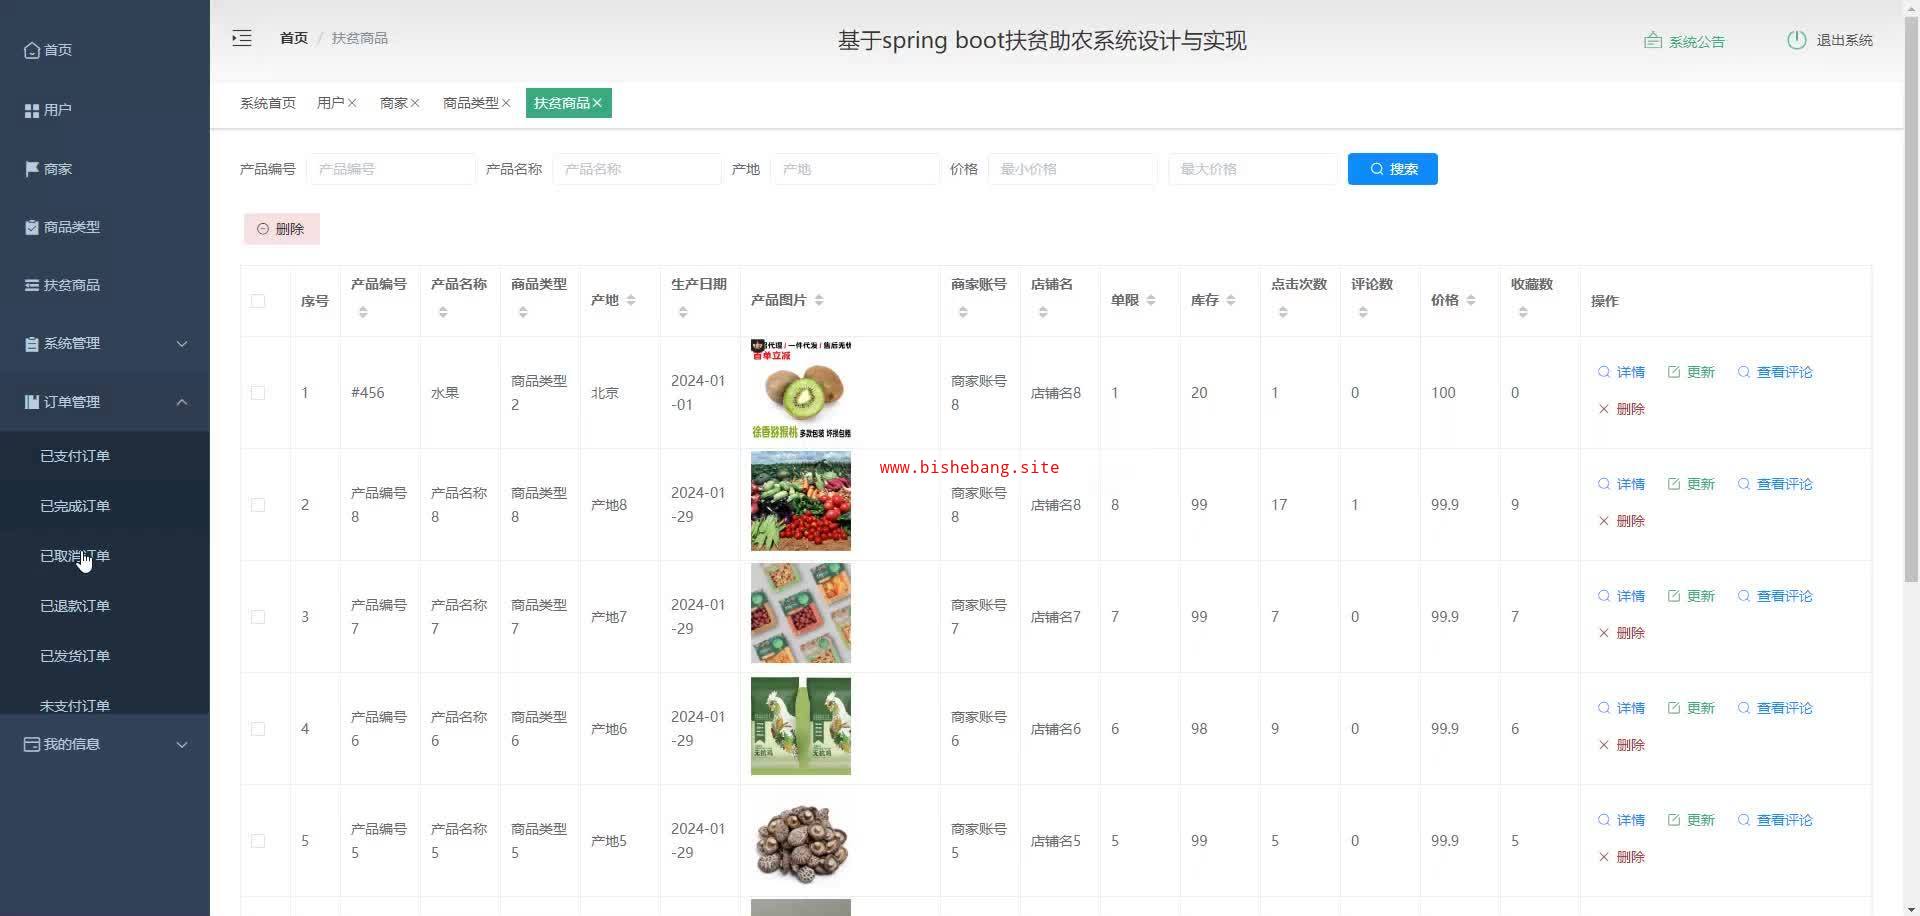
Task: Click the 系统公告 announcement icon
Action: (1652, 41)
